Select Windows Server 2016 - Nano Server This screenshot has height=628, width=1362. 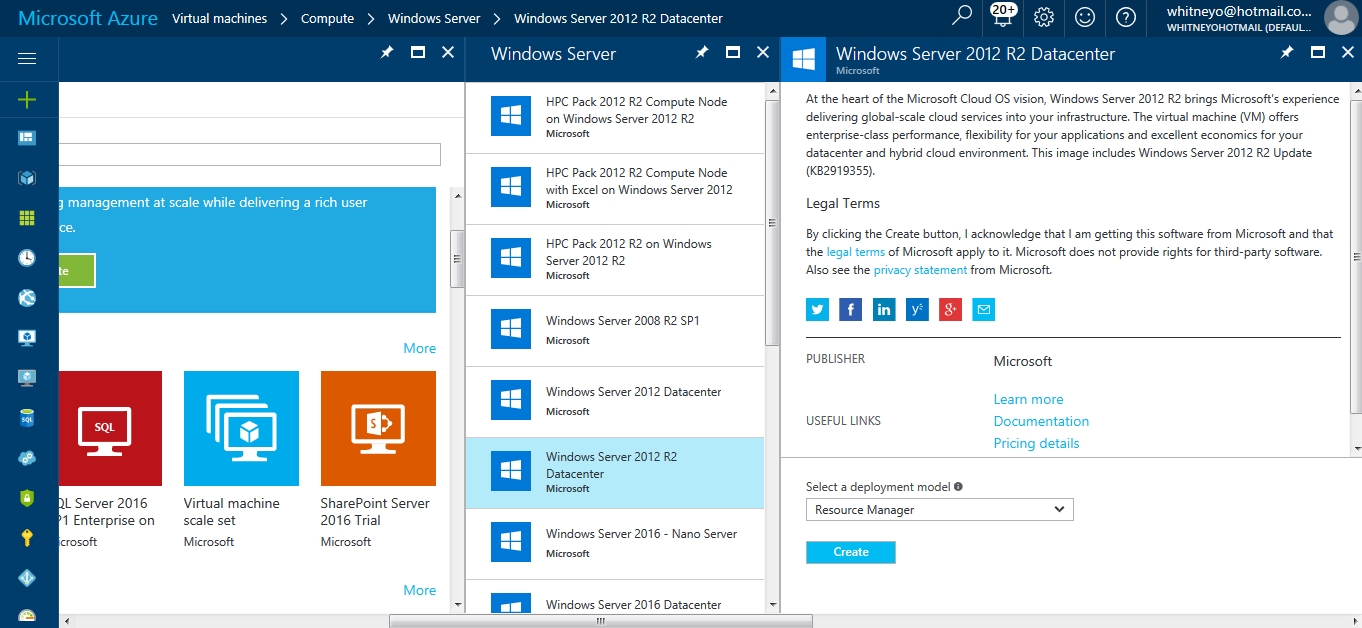(x=615, y=543)
